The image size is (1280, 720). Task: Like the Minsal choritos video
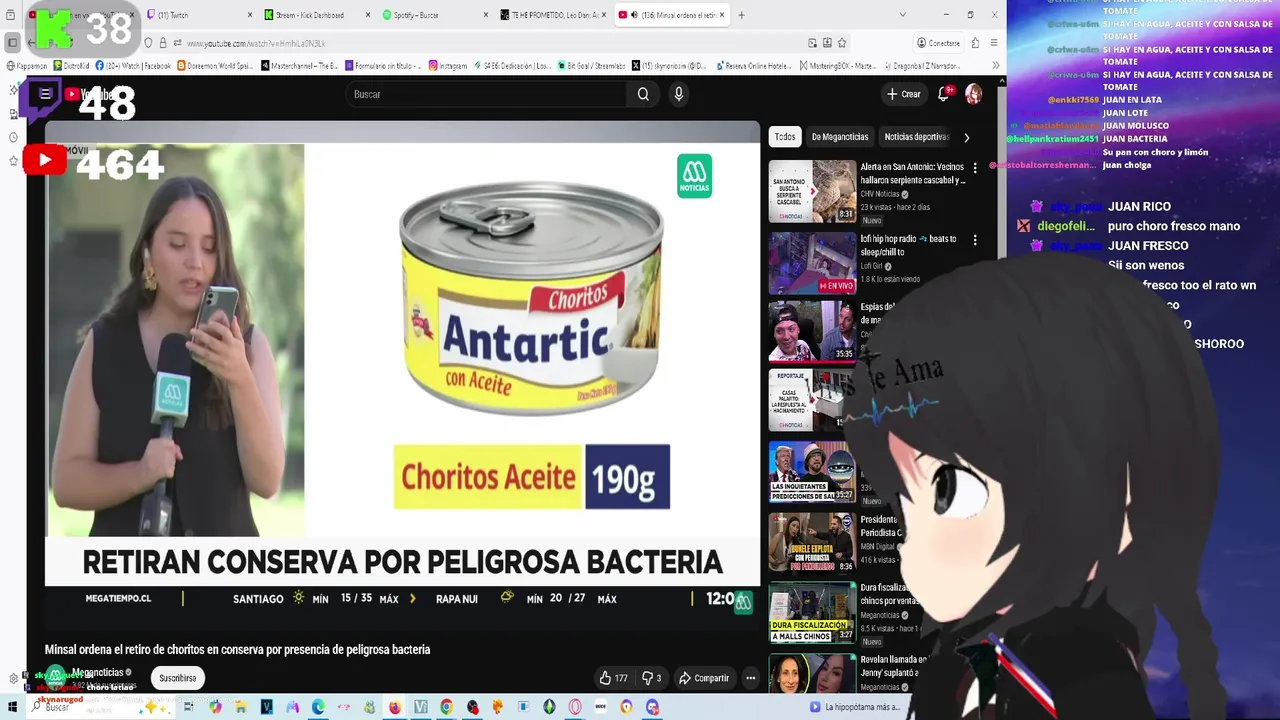pos(613,678)
